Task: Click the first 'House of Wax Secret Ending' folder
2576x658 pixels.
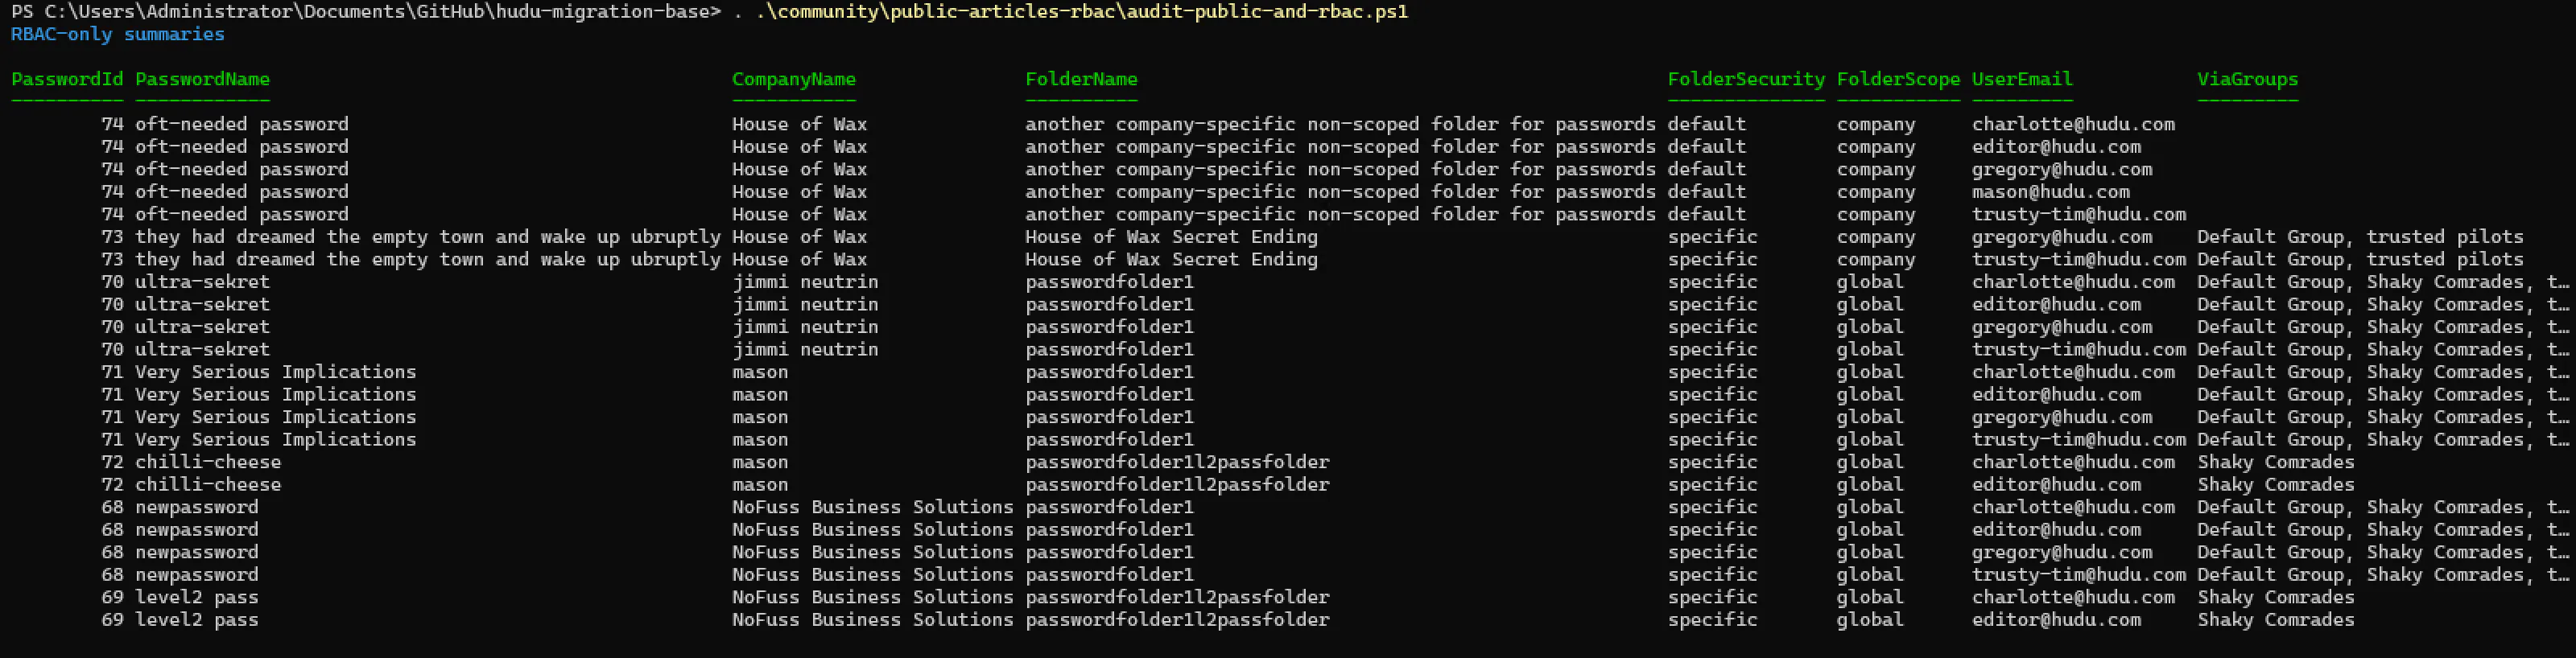Action: tap(1171, 237)
